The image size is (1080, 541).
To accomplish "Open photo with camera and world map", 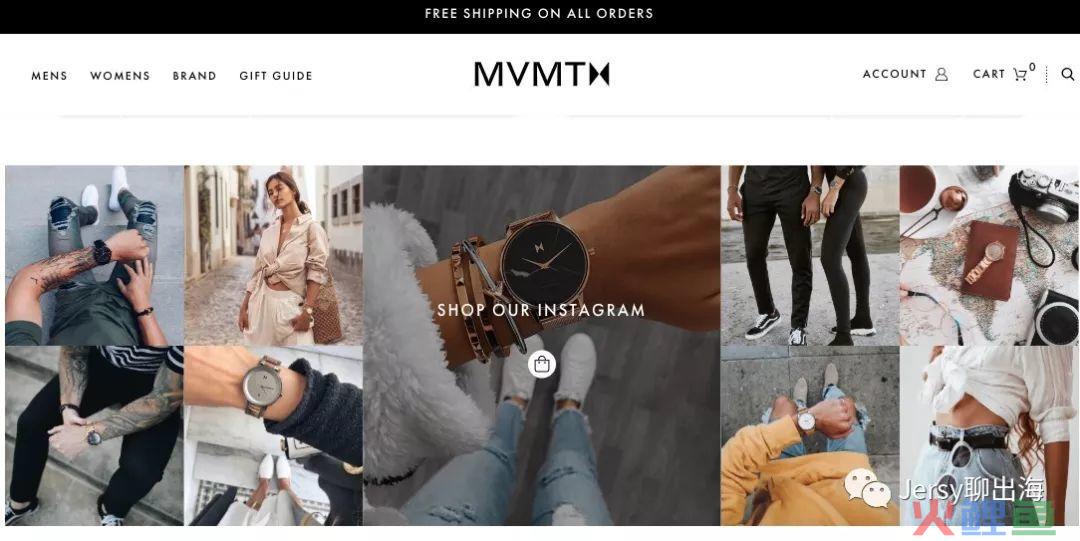I will (989, 255).
